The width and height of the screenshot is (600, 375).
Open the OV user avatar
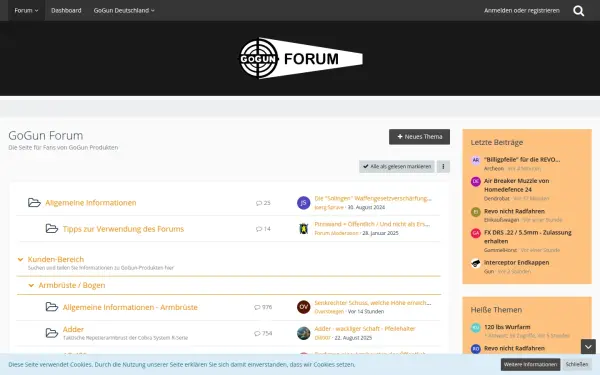tap(303, 307)
